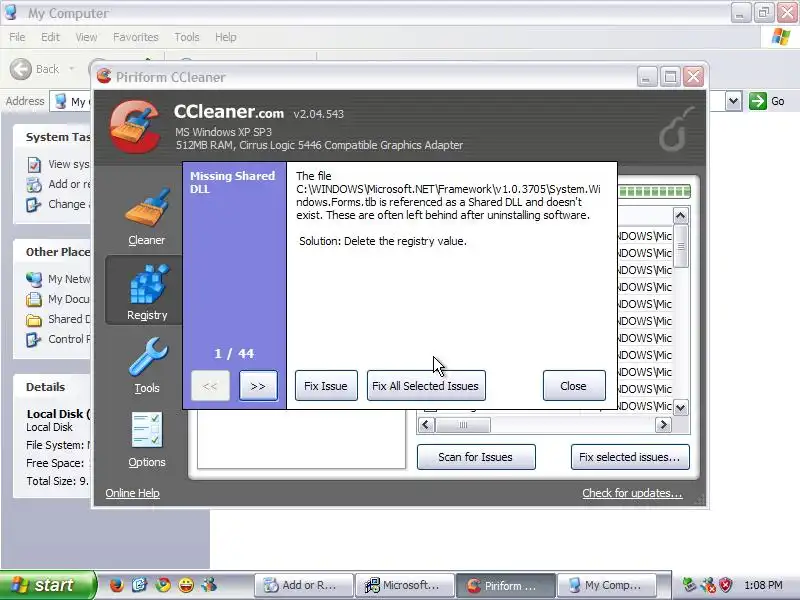Click Check for updates... link

pos(632,493)
